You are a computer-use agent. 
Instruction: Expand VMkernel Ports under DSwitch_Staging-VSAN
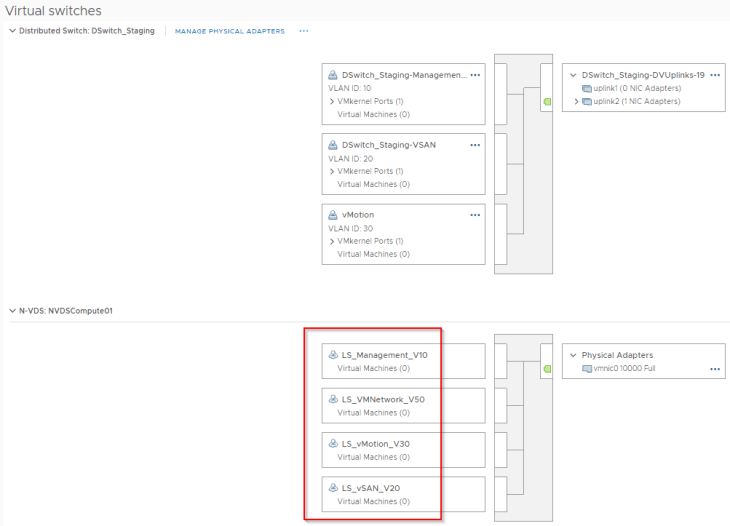pos(332,171)
